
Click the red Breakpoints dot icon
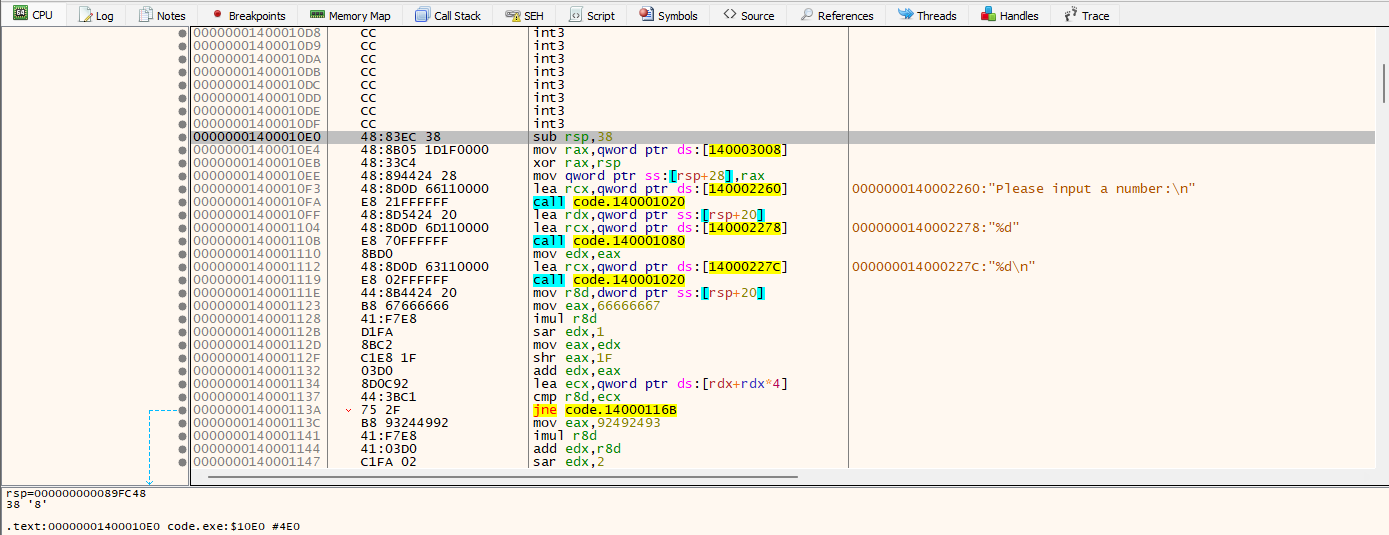pos(216,15)
